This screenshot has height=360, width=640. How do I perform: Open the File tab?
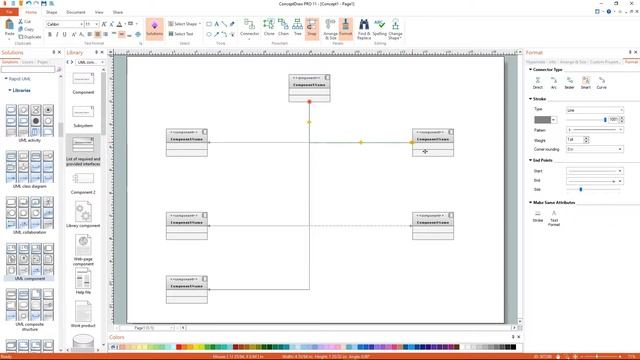(9, 12)
